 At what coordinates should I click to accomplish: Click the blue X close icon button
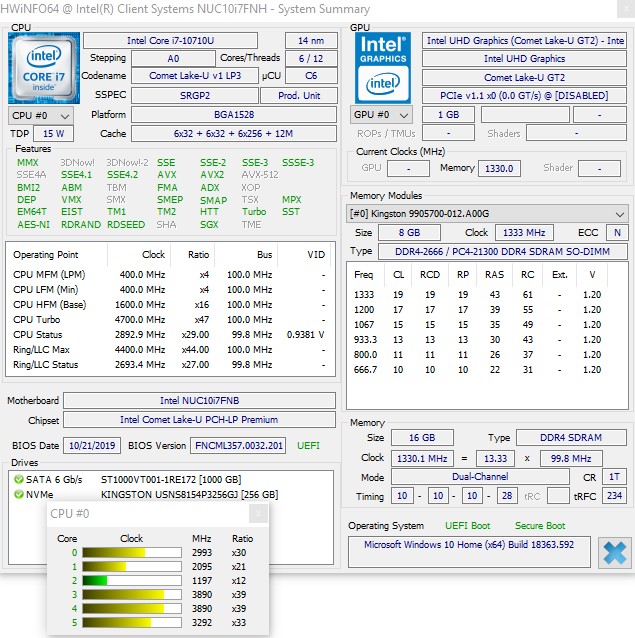tap(614, 553)
